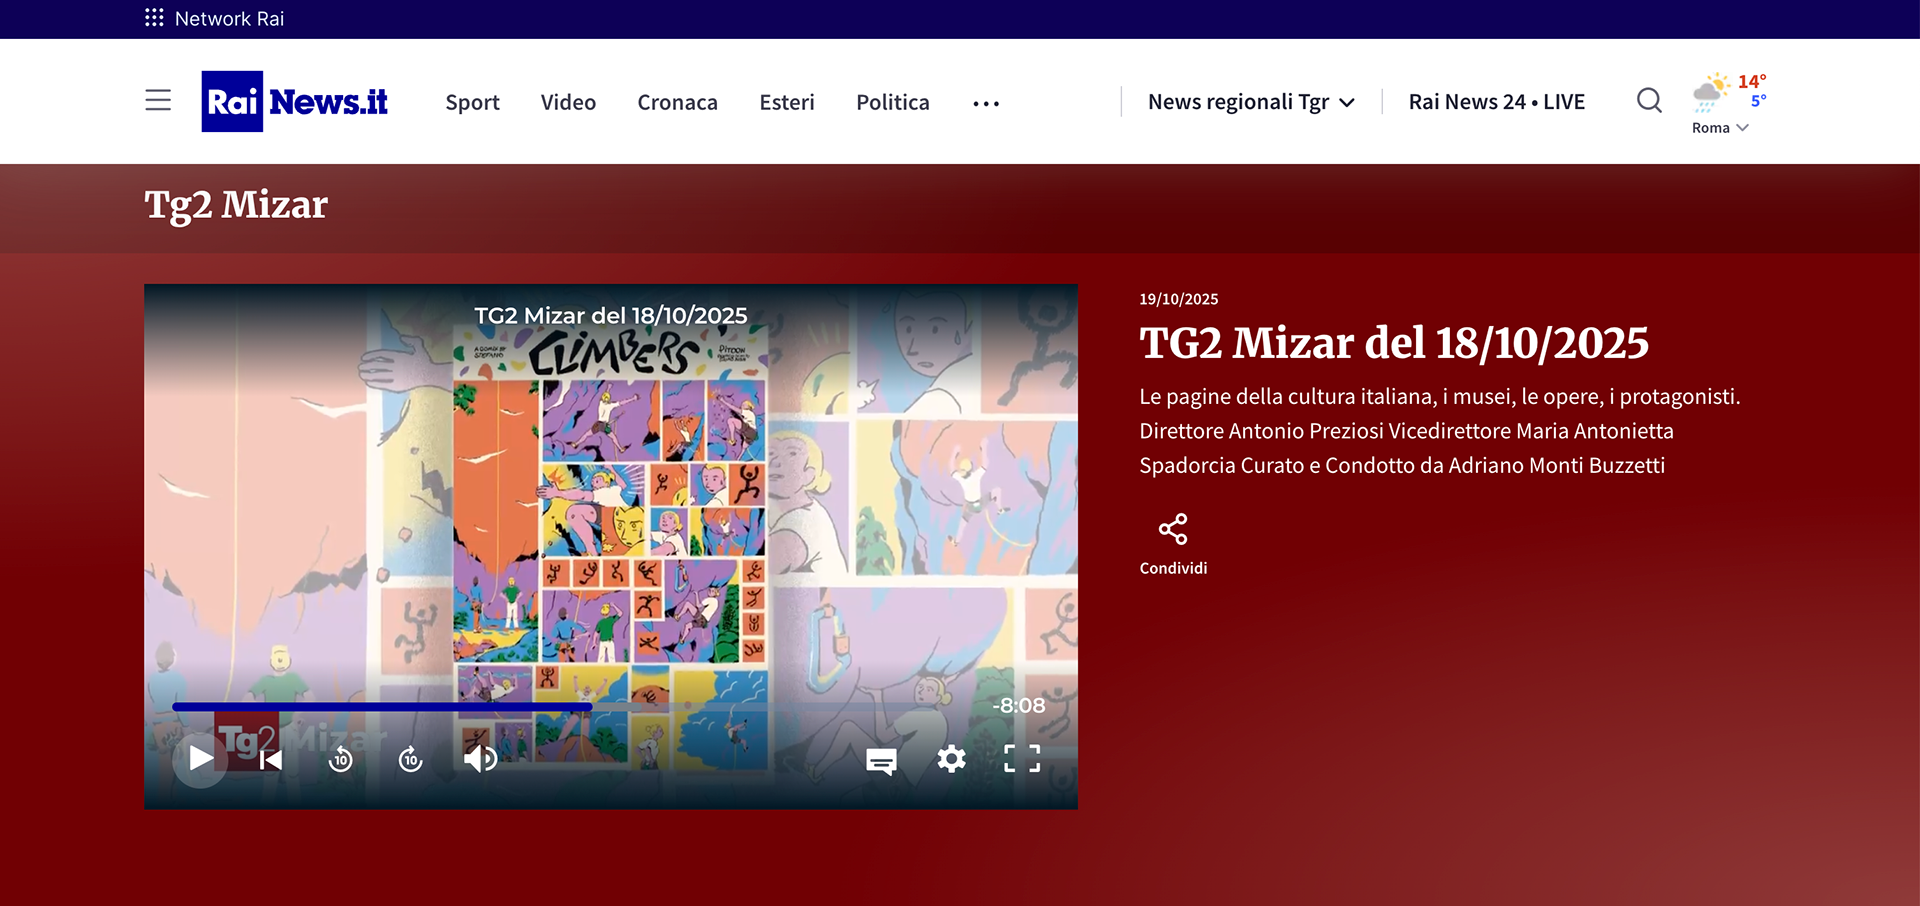
Task: Open the Network Rai grid menu
Action: (x=154, y=18)
